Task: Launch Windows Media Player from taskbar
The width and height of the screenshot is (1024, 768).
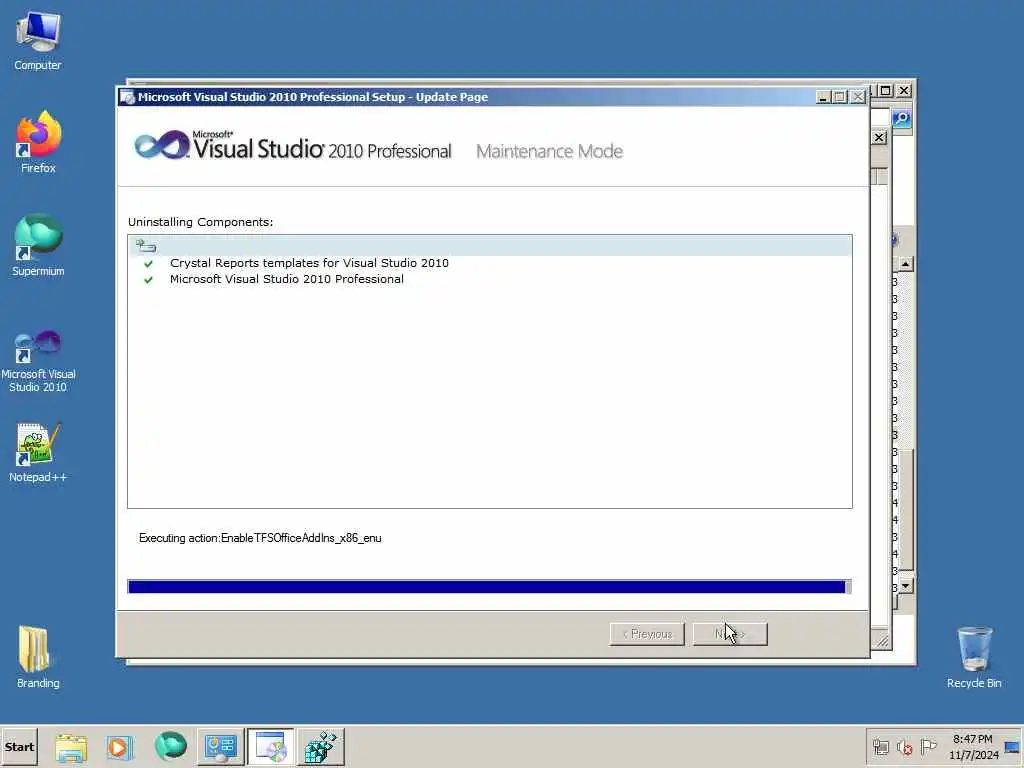Action: tap(120, 747)
